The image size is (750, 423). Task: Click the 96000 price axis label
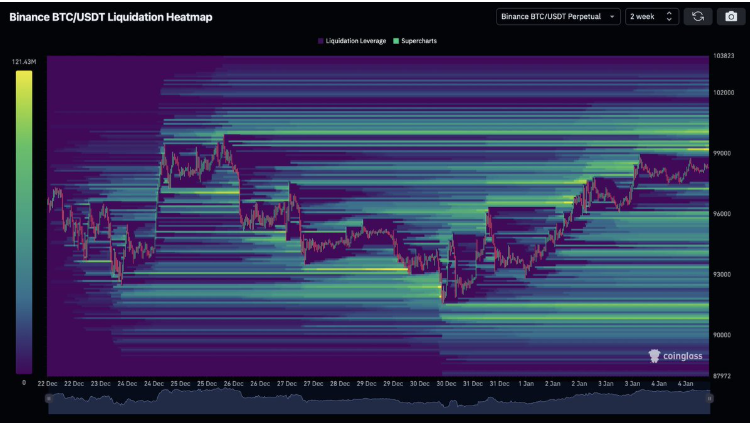pyautogui.click(x=722, y=214)
